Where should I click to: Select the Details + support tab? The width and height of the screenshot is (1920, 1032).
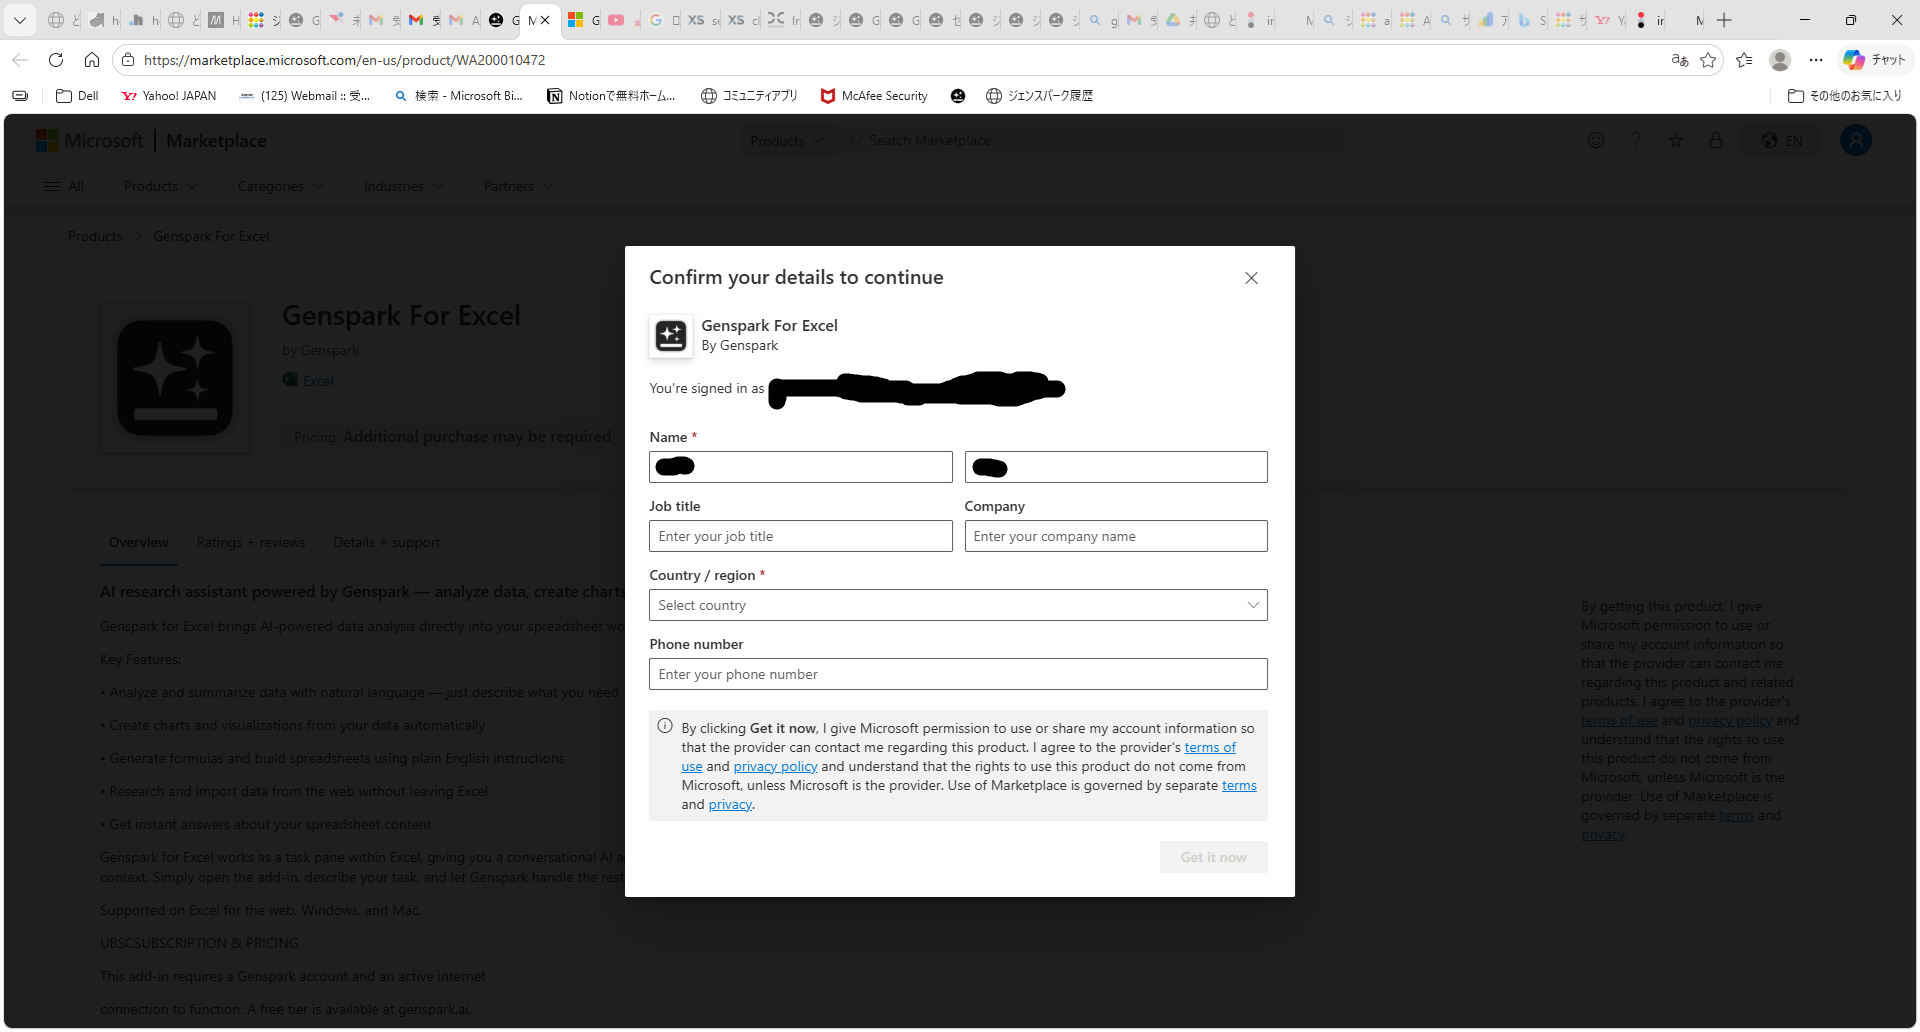386,542
